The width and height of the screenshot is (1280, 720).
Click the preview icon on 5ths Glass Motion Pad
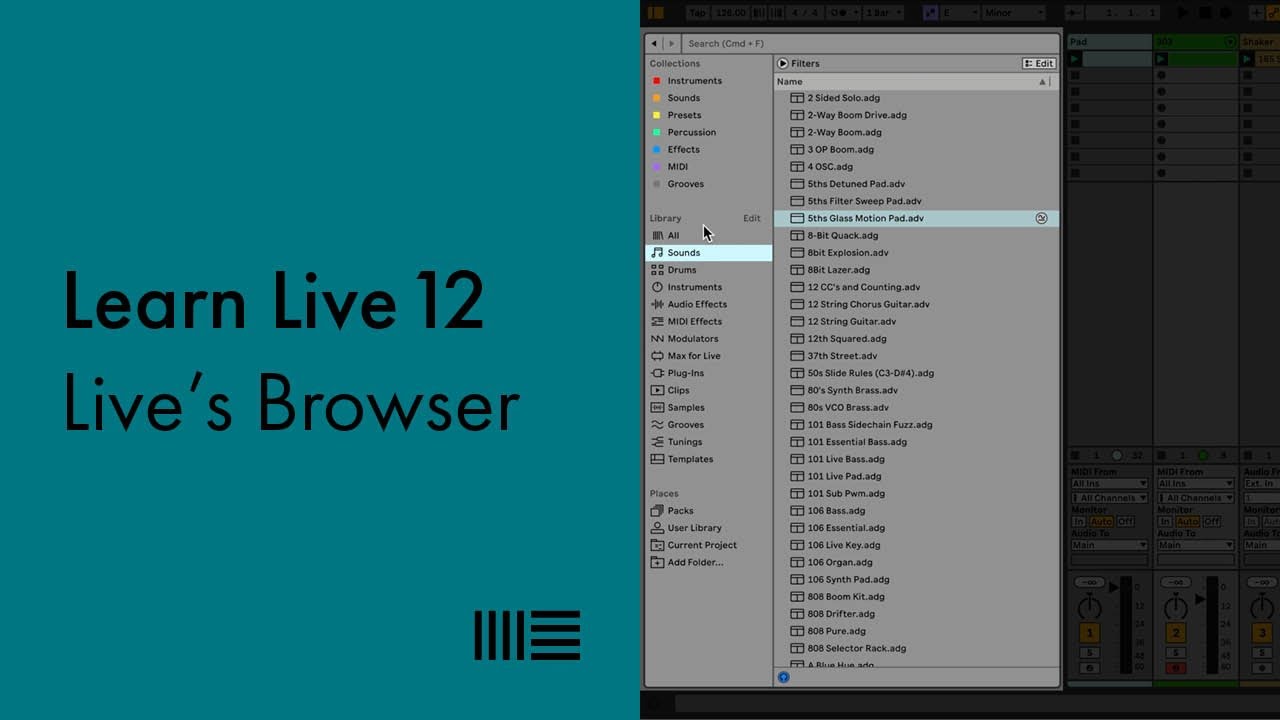pyautogui.click(x=1041, y=218)
